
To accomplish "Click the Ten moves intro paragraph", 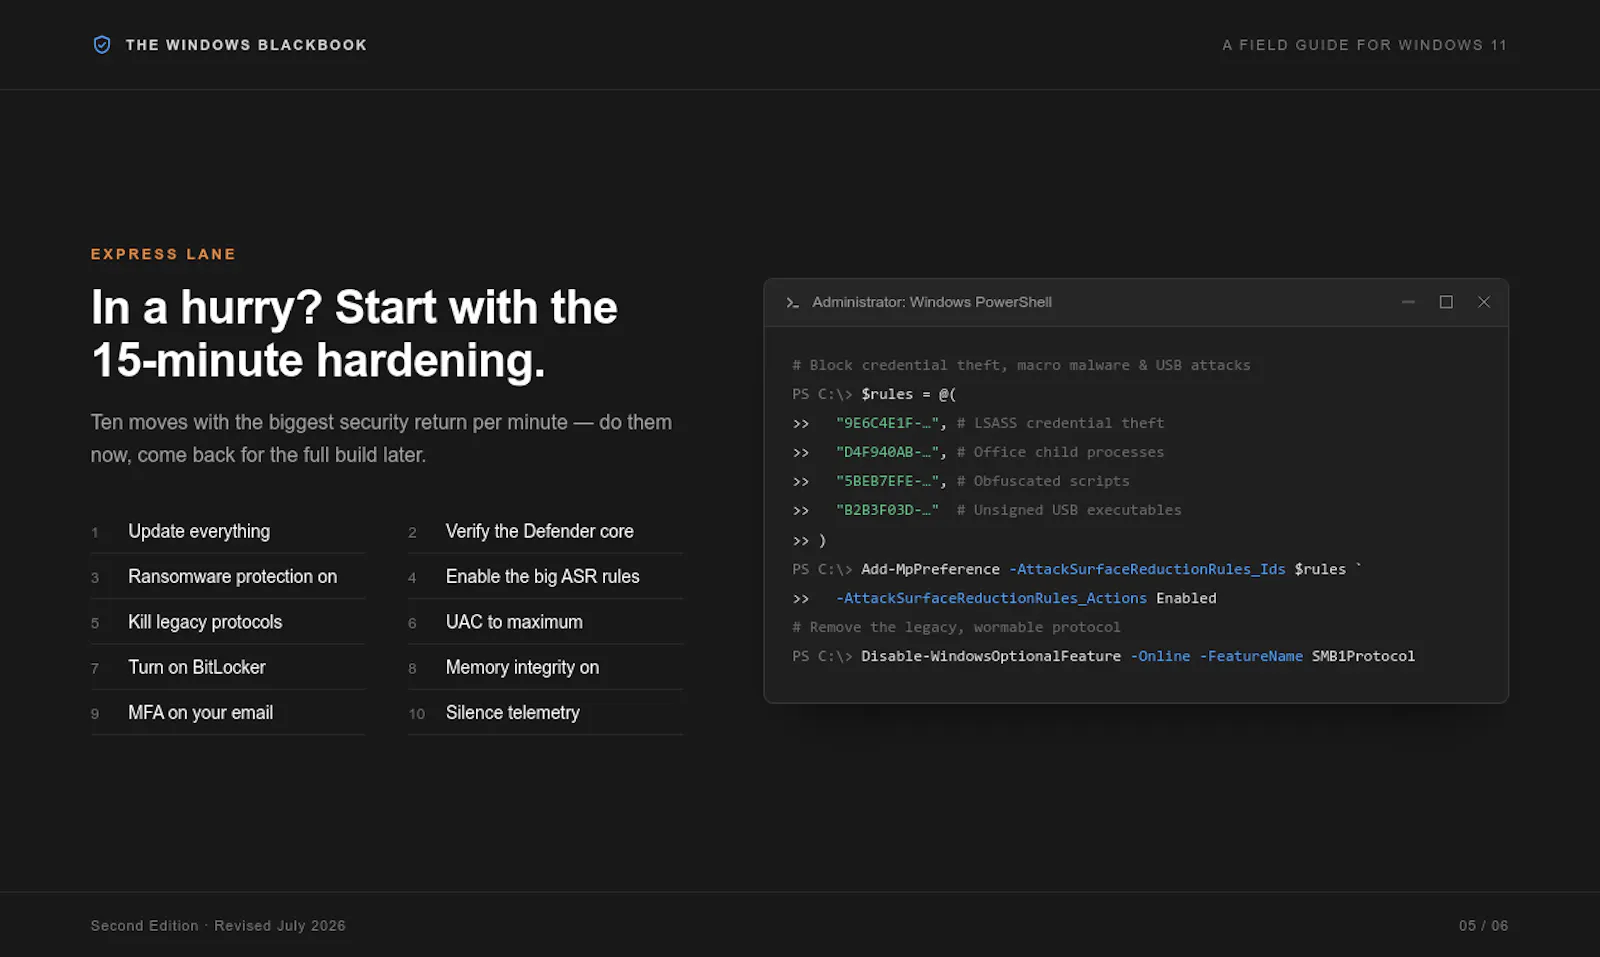I will [x=381, y=438].
